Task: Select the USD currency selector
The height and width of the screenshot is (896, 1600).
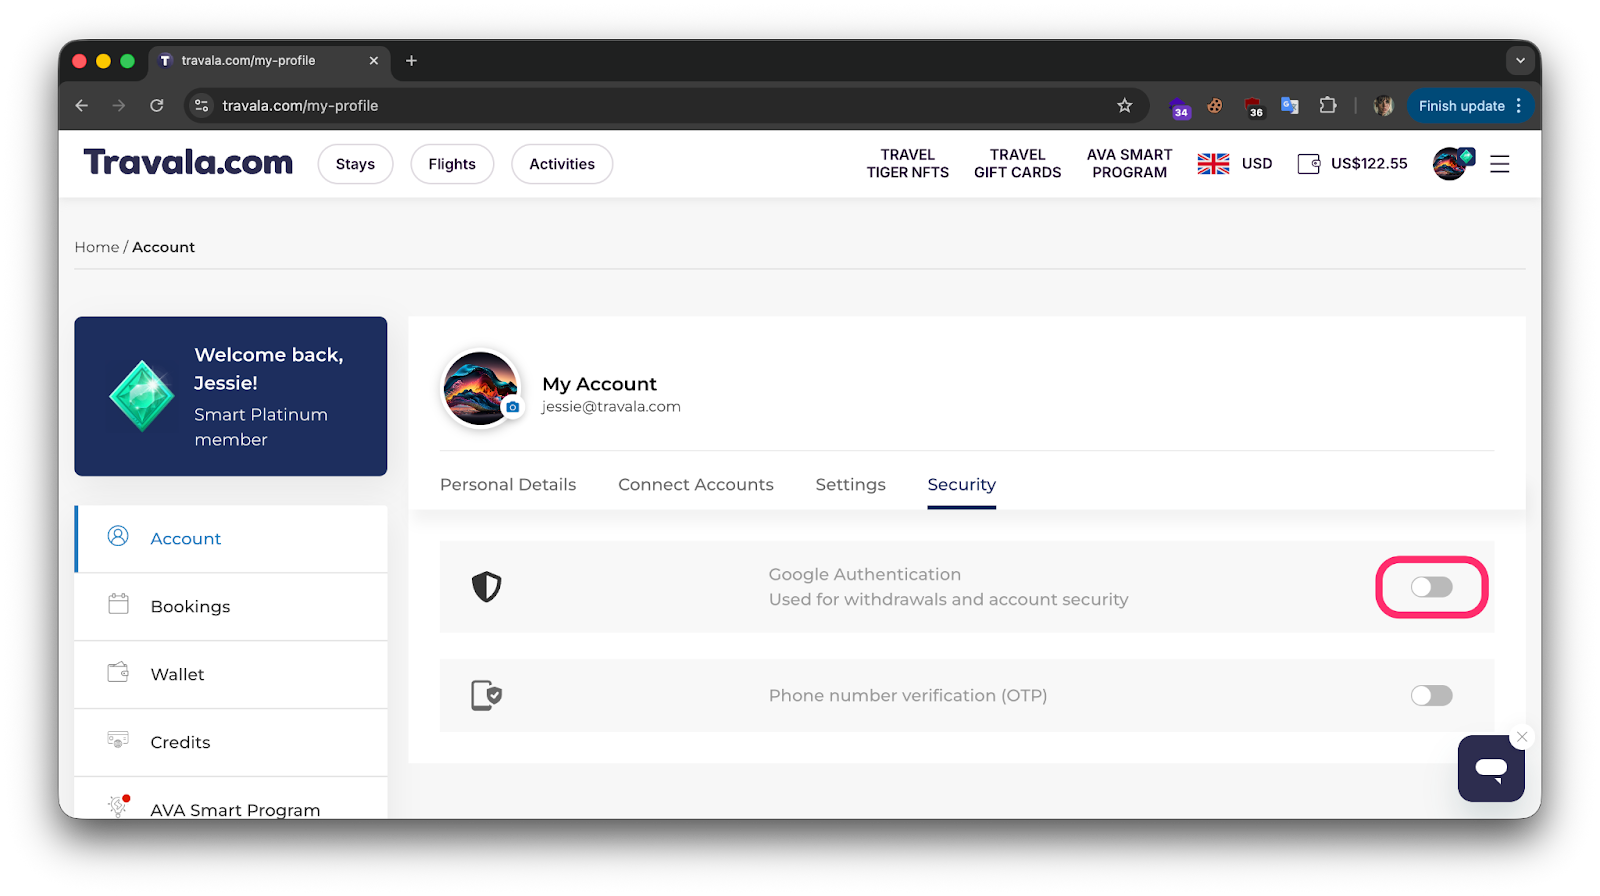Action: pos(1257,163)
